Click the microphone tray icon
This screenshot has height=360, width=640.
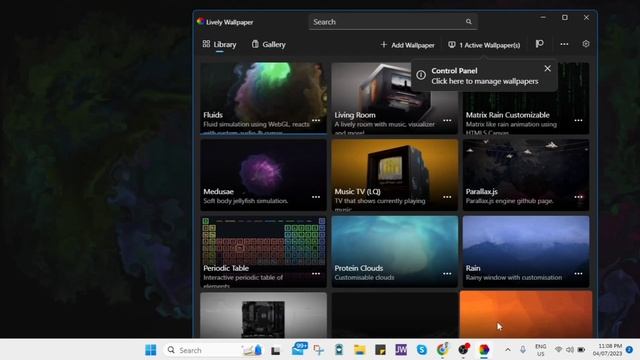pyautogui.click(x=523, y=350)
